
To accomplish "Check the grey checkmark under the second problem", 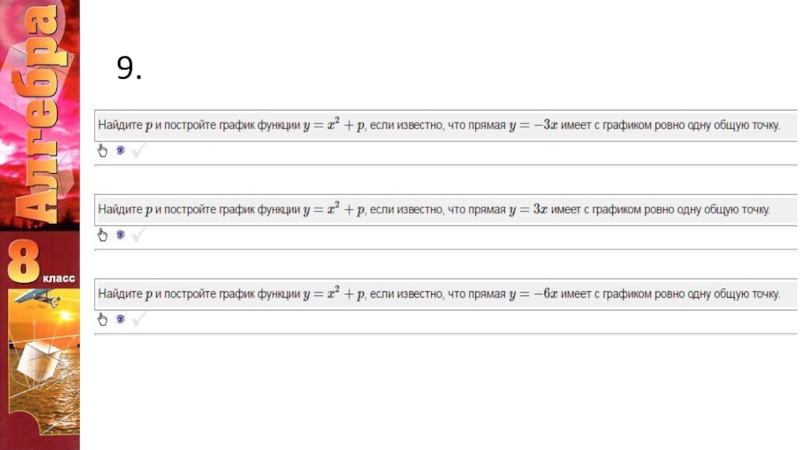I will pyautogui.click(x=139, y=235).
